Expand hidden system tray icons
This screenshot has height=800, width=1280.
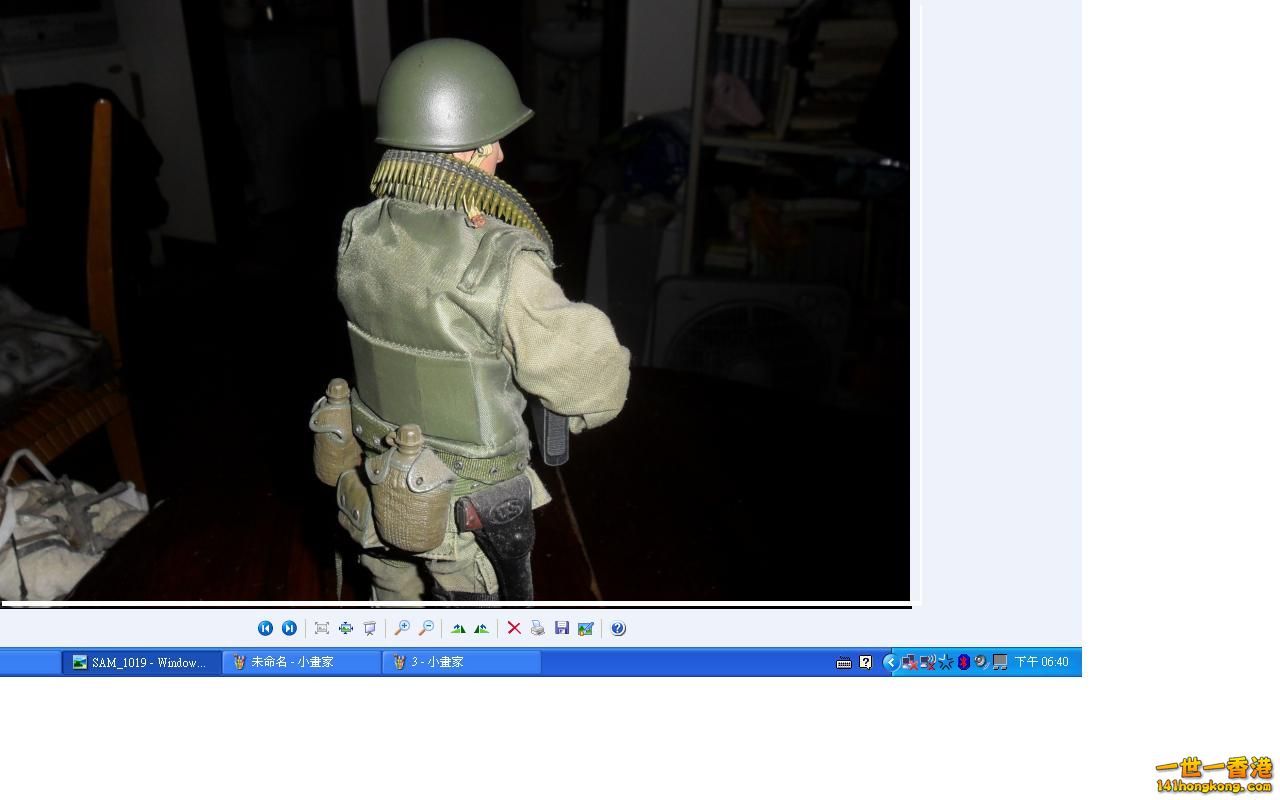point(889,662)
